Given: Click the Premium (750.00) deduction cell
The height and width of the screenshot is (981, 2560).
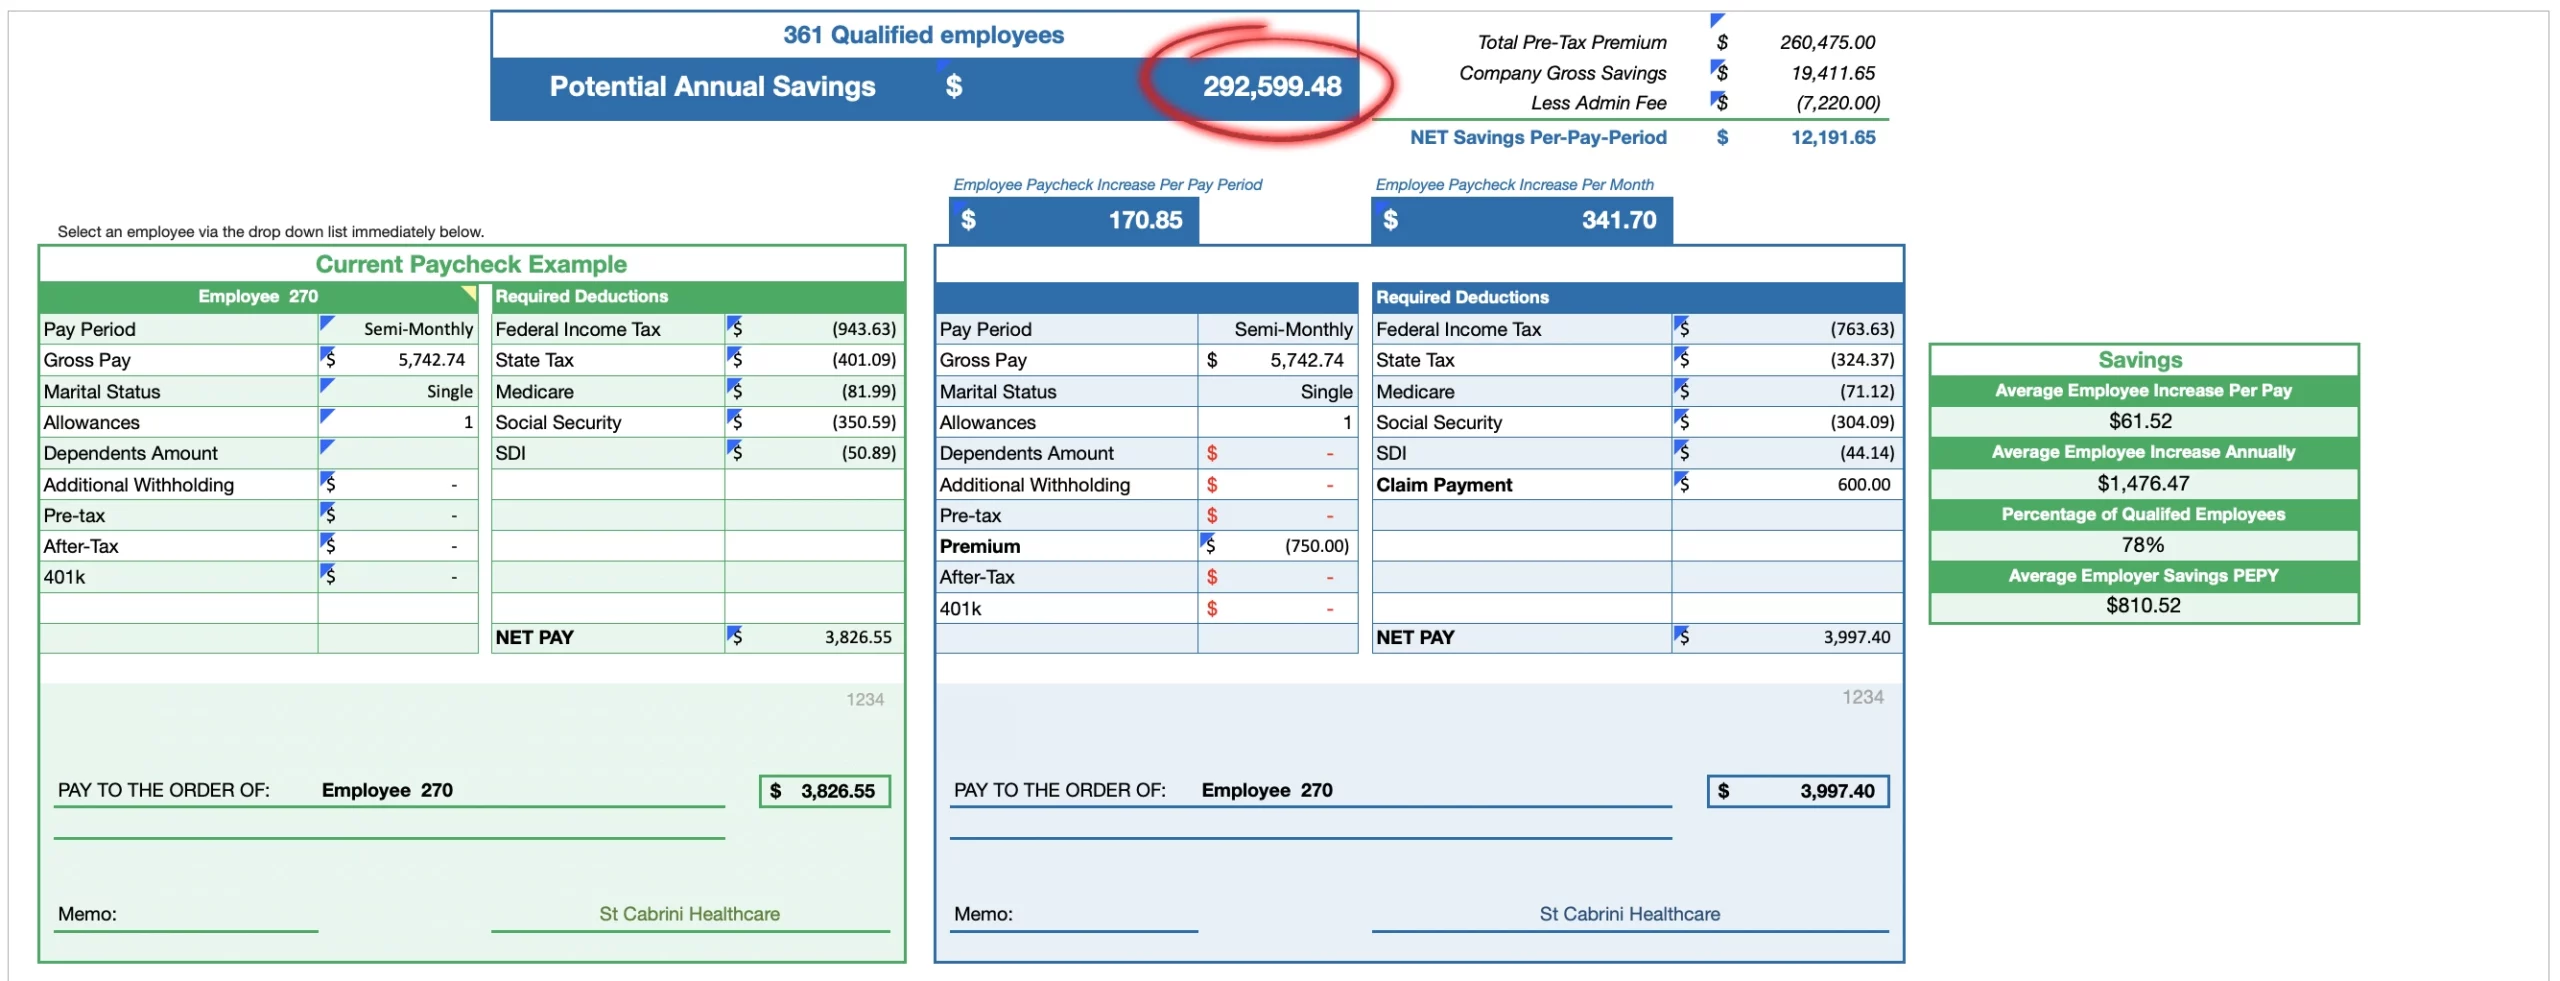Looking at the screenshot, I should (x=1277, y=546).
